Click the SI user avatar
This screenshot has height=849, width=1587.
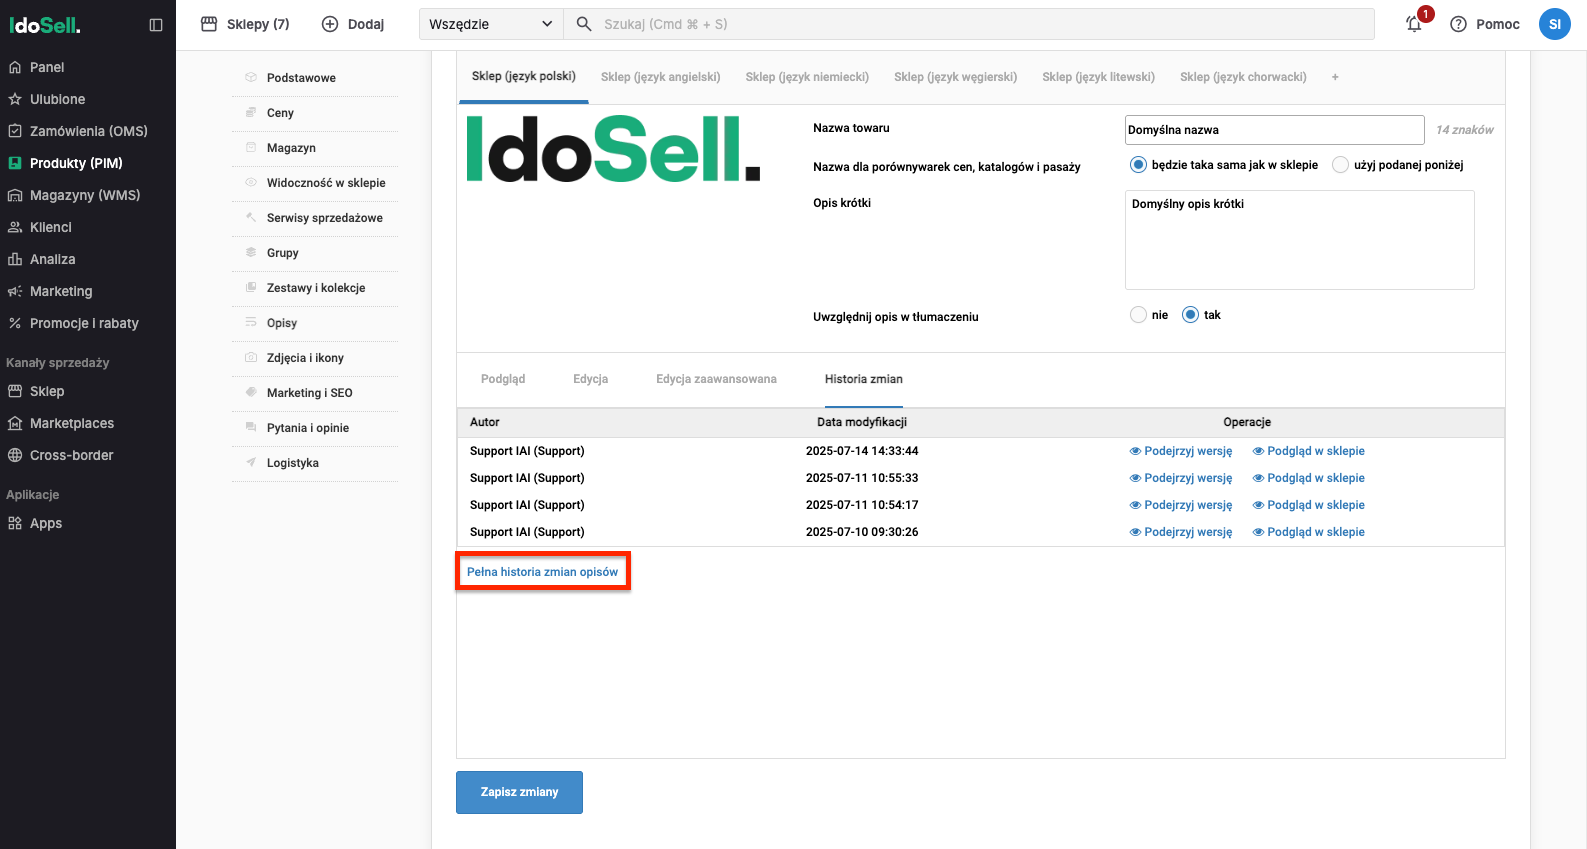pos(1554,24)
